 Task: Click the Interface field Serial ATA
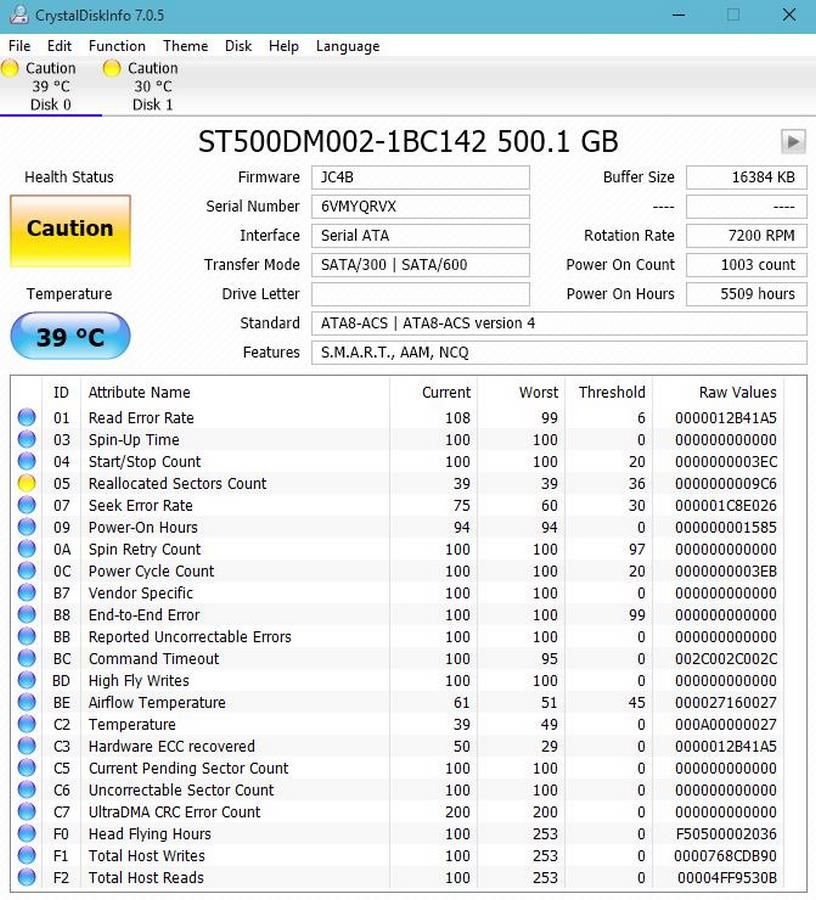420,236
